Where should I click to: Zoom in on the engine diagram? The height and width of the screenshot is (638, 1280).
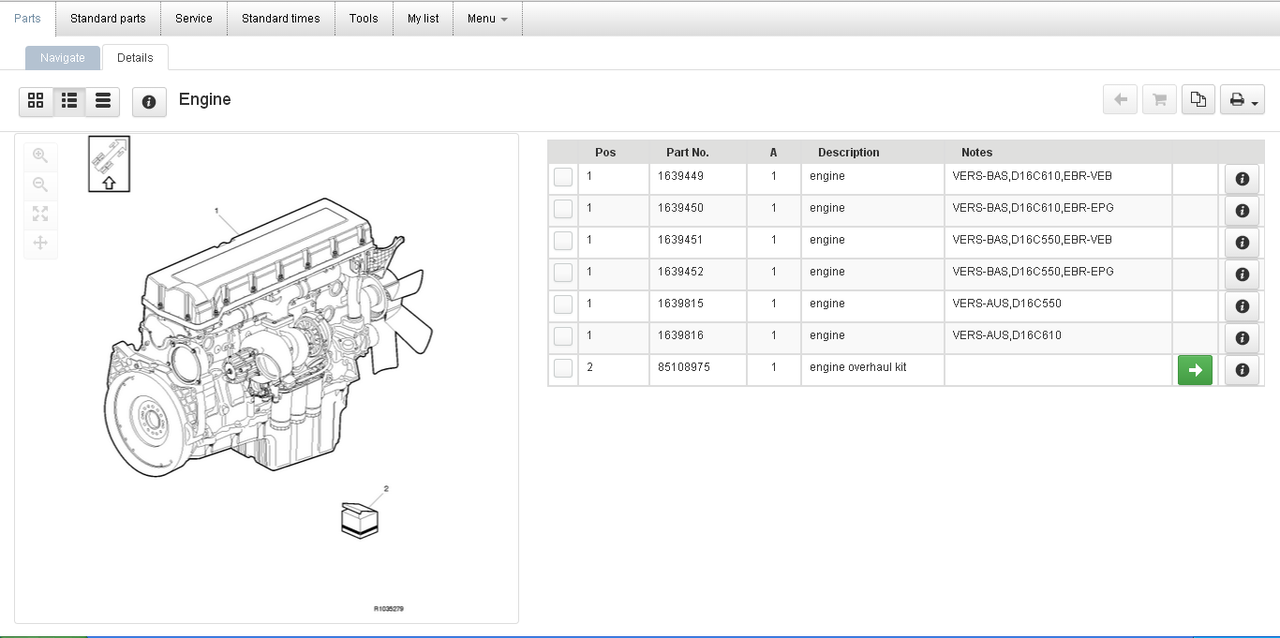(x=40, y=156)
